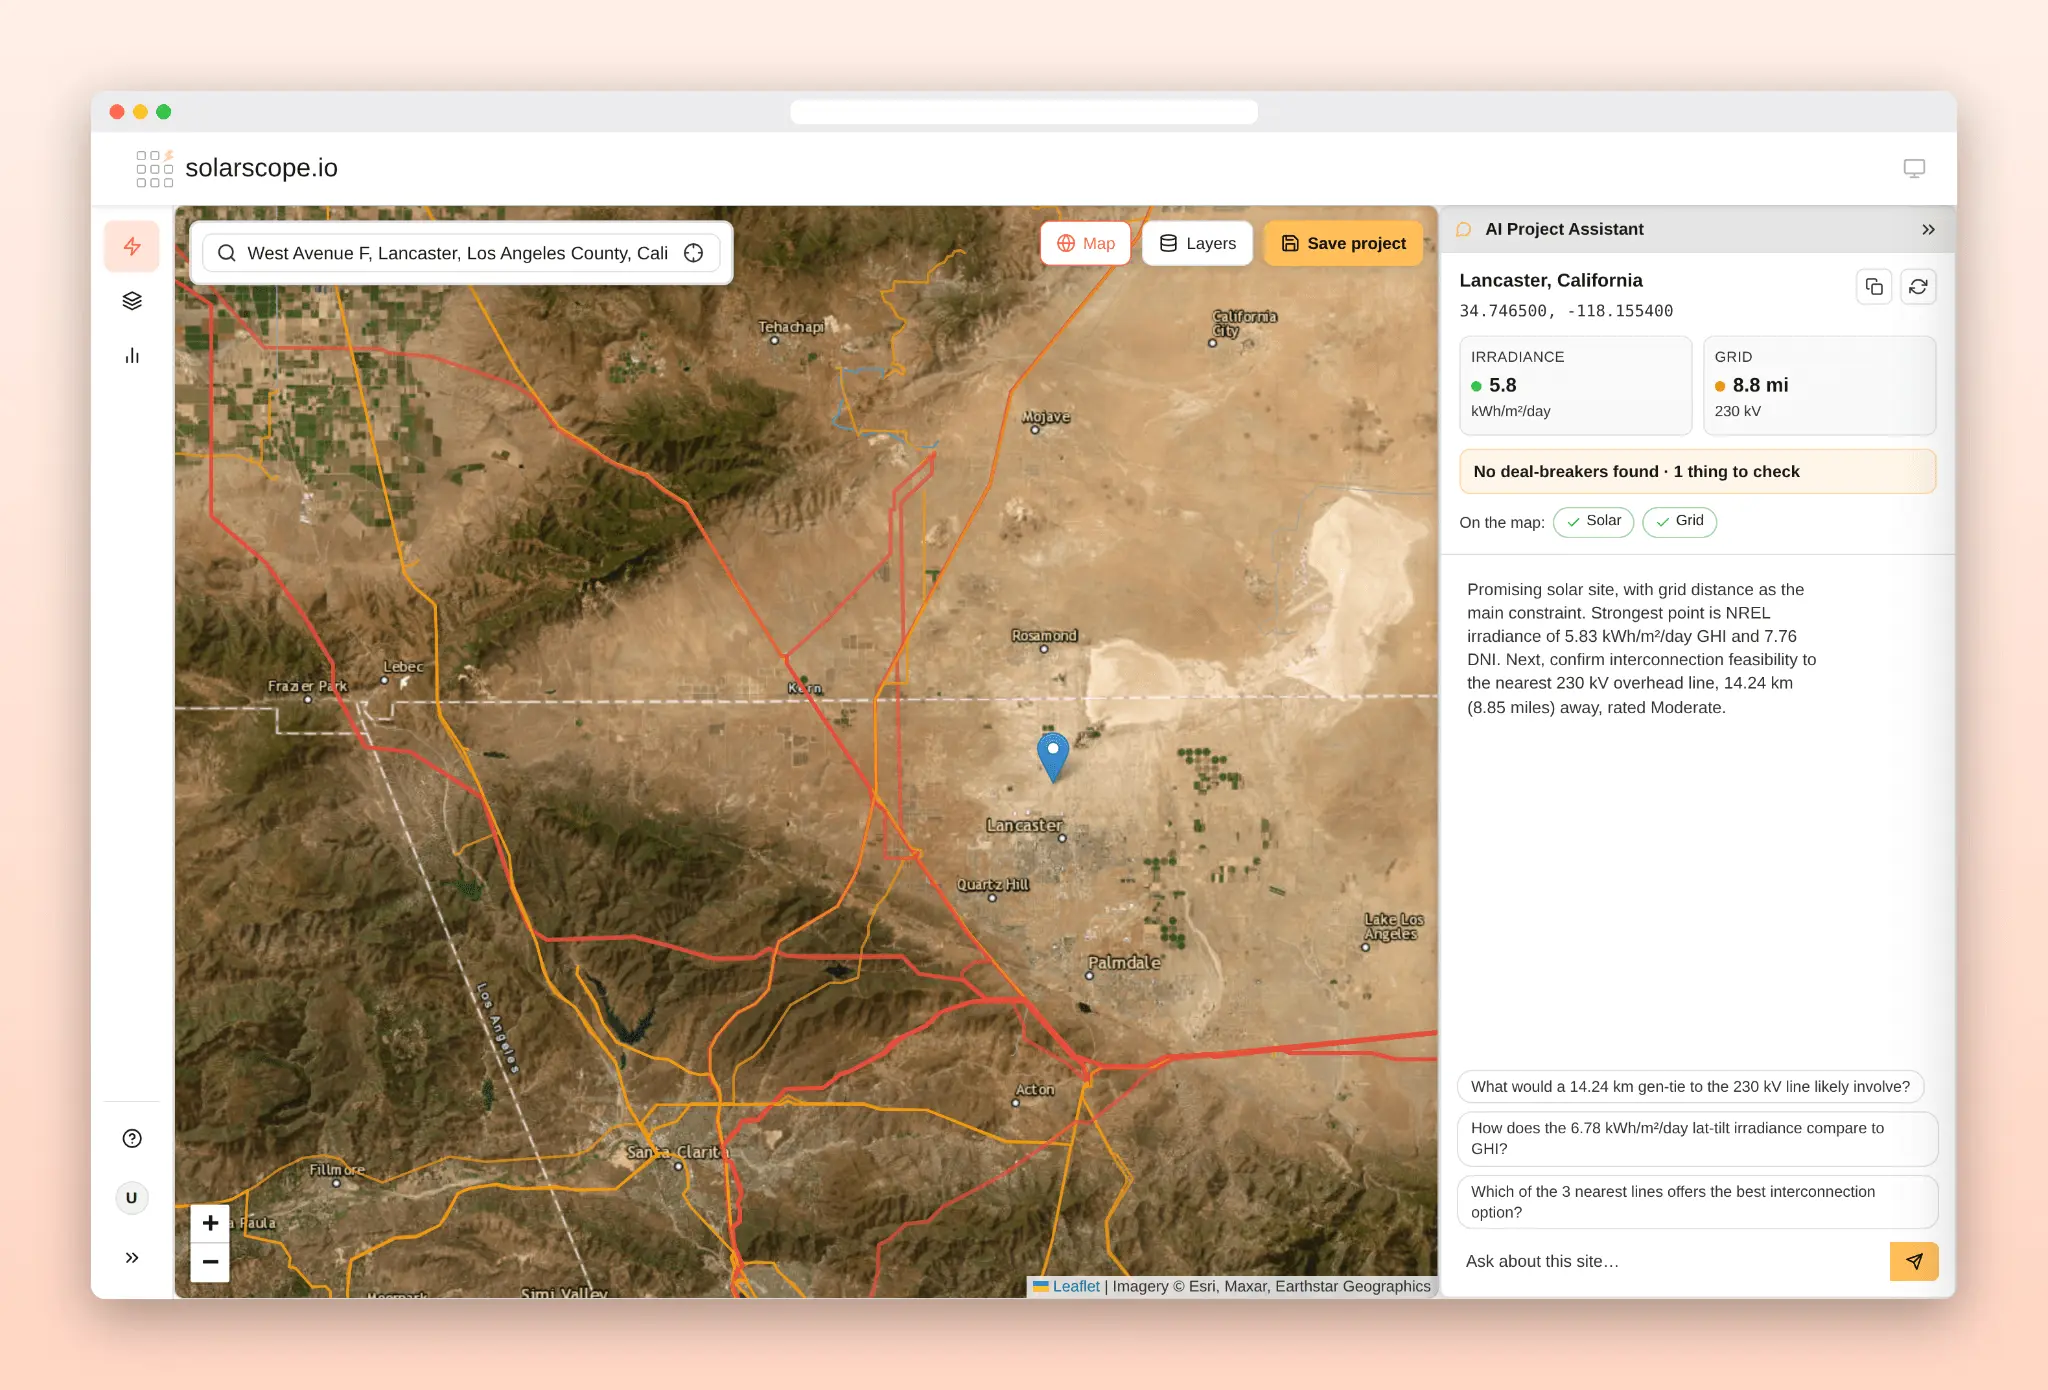Click the coordinates 34.746500, -118.155400

click(1566, 311)
